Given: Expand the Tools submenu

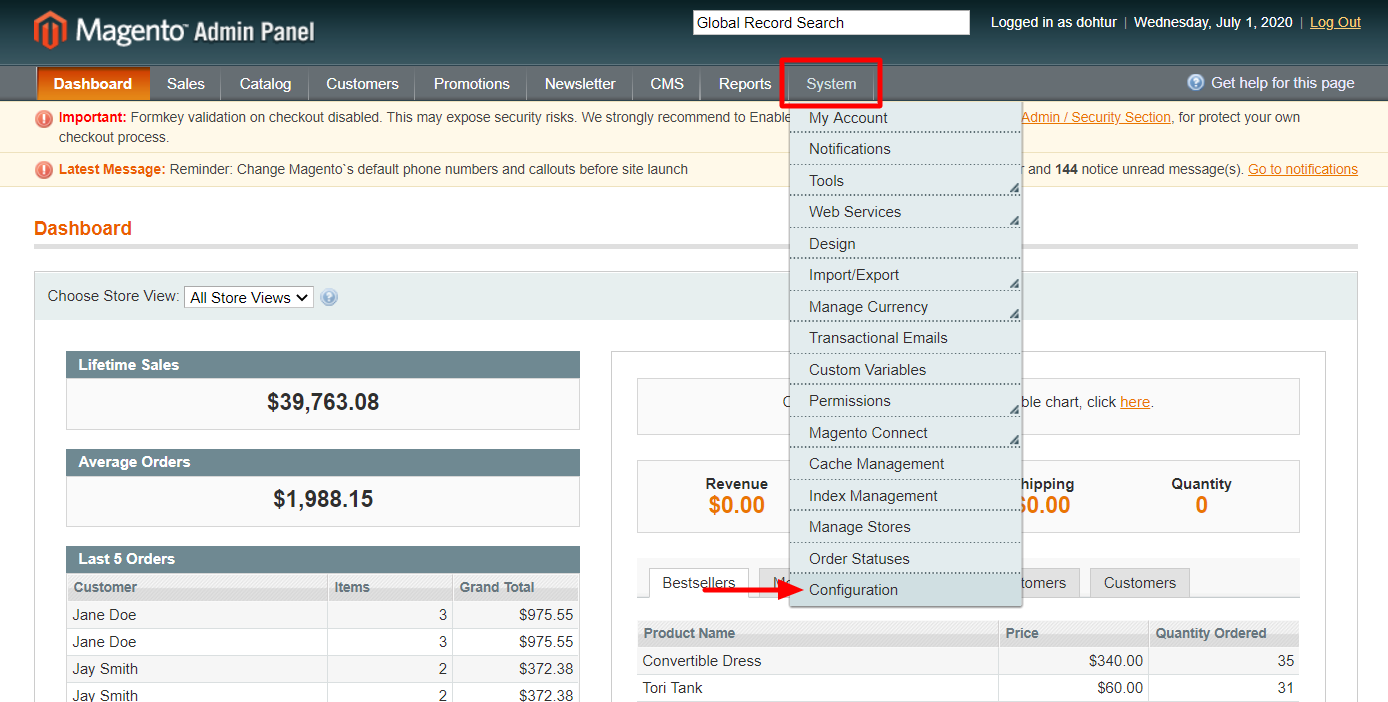Looking at the screenshot, I should pyautogui.click(x=905, y=181).
